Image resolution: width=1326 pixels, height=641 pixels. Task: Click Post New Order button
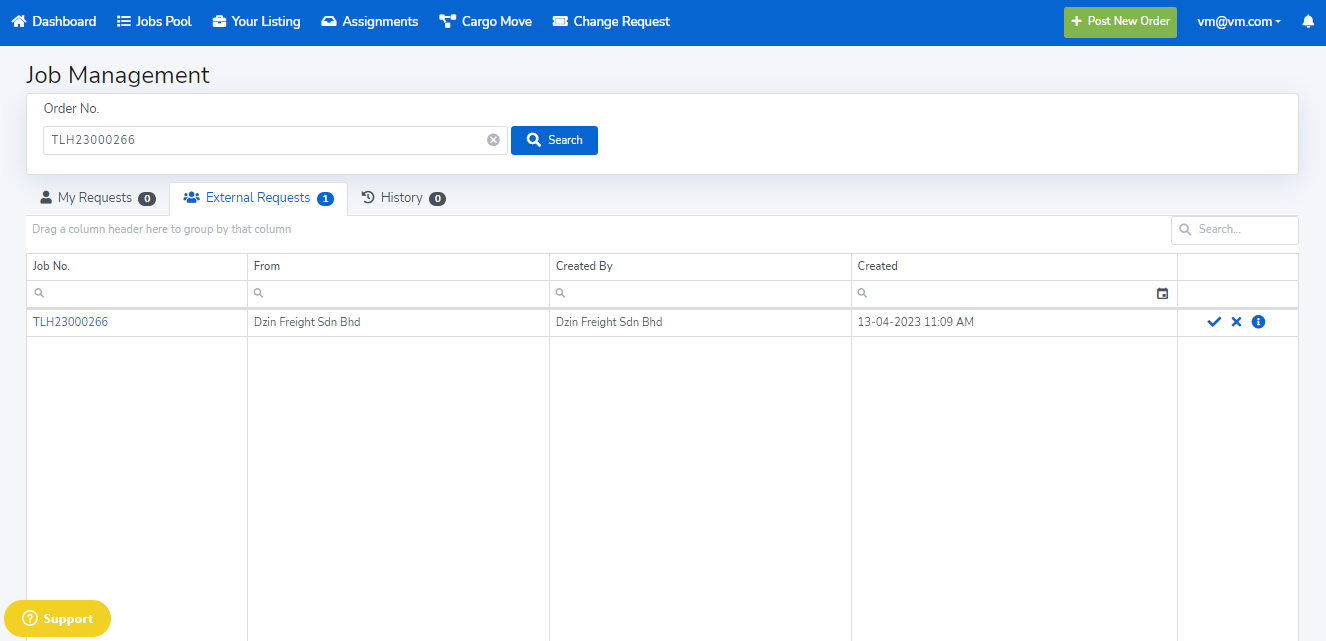click(x=1119, y=21)
